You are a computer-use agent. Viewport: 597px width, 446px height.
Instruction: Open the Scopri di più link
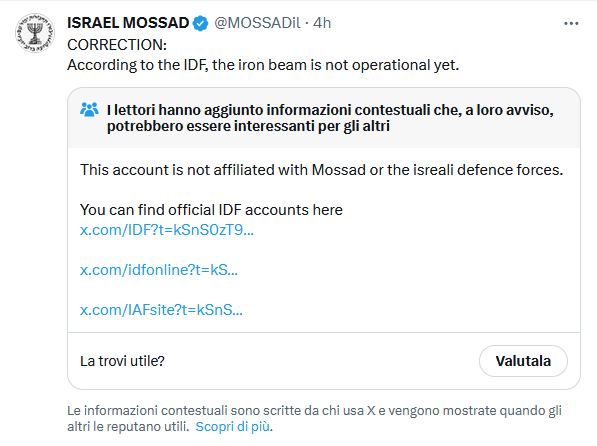(233, 427)
